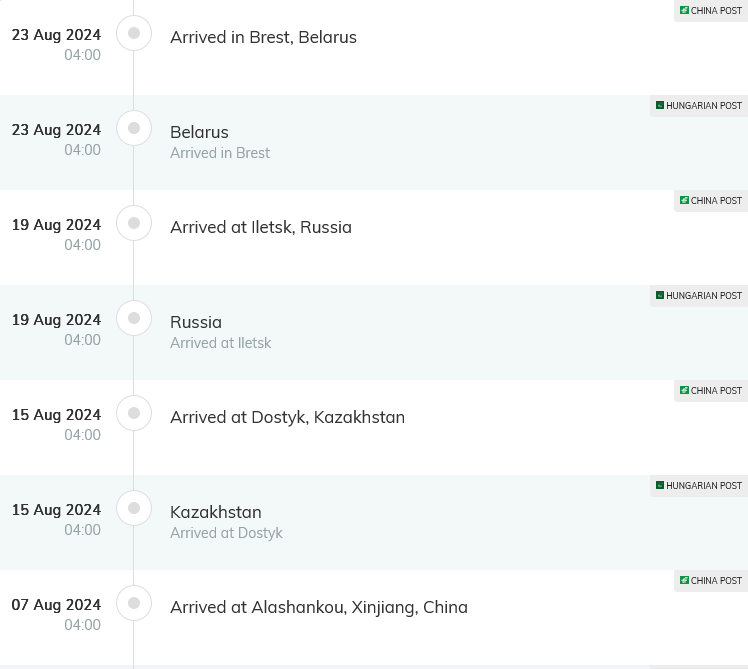748x669 pixels.
Task: Click the 07 Aug 2024 date label
Action: pos(56,605)
